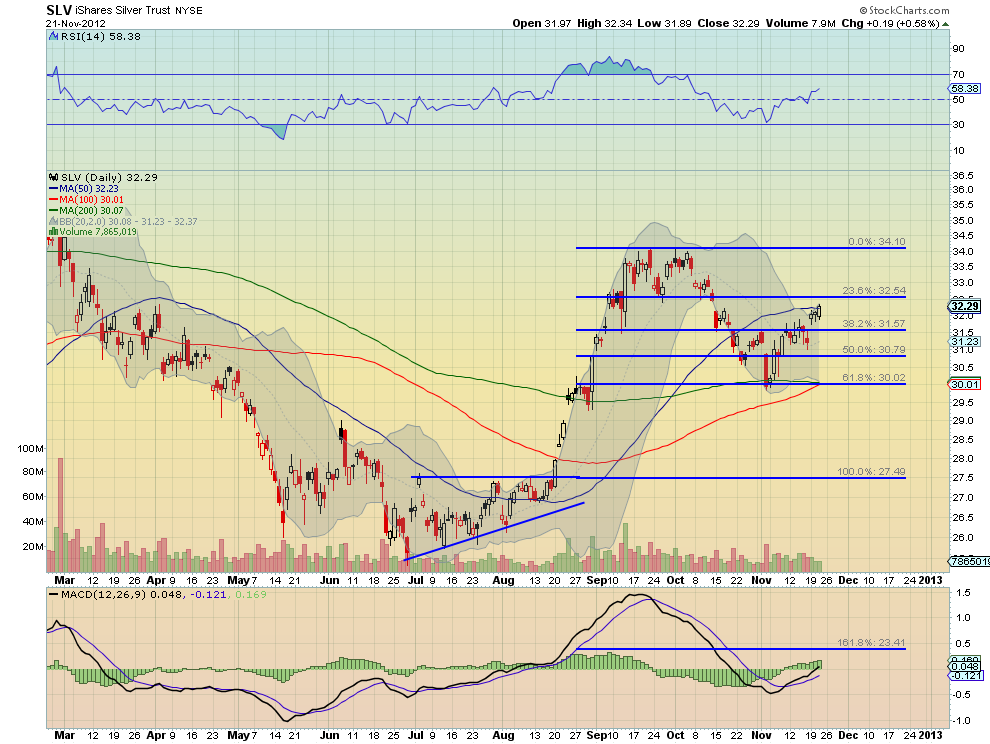Image resolution: width=990 pixels, height=744 pixels.
Task: Click the 38.2%: 31.57 Fibonacci label
Action: coord(874,323)
